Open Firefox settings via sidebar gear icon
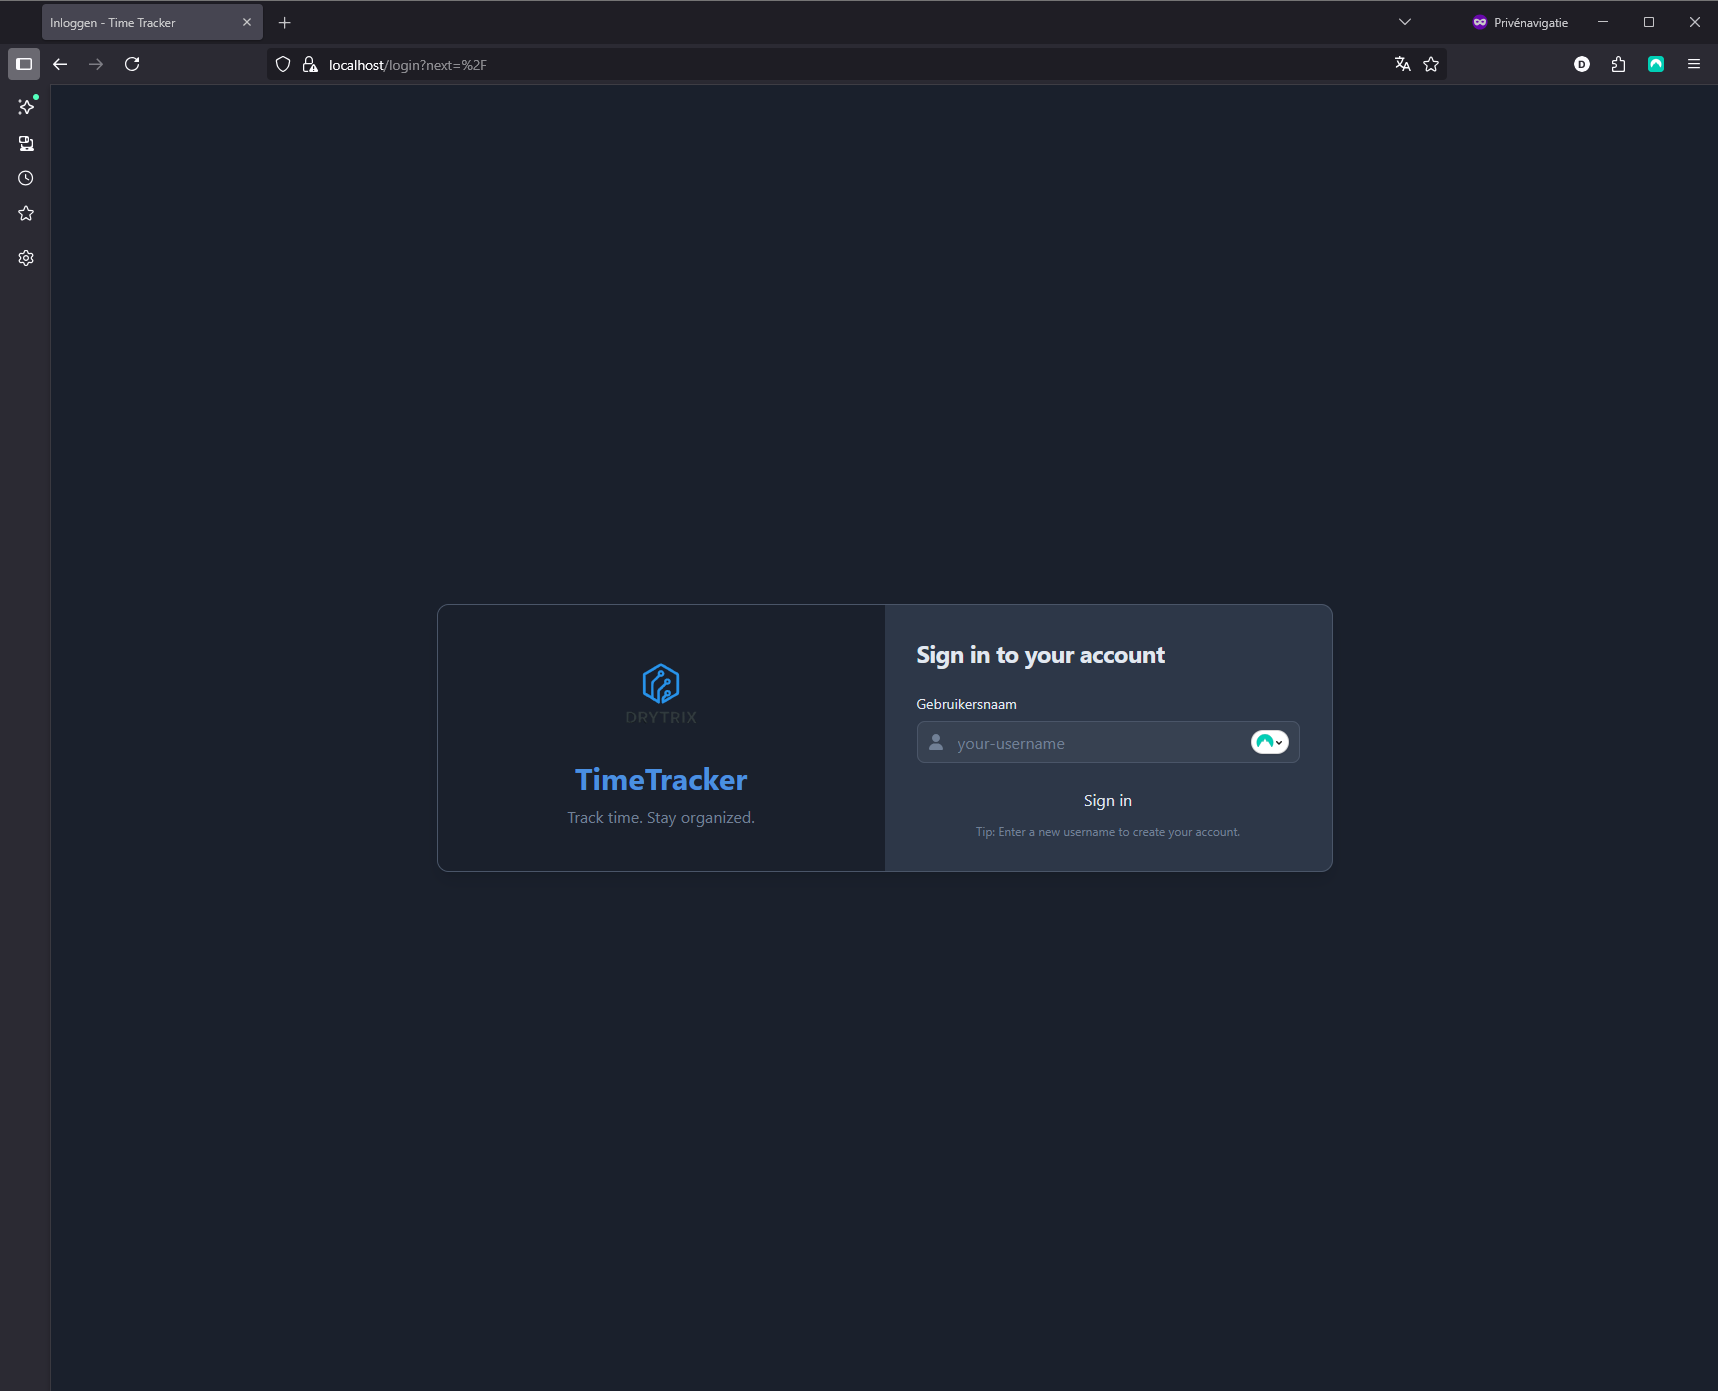This screenshot has width=1718, height=1391. click(x=25, y=258)
